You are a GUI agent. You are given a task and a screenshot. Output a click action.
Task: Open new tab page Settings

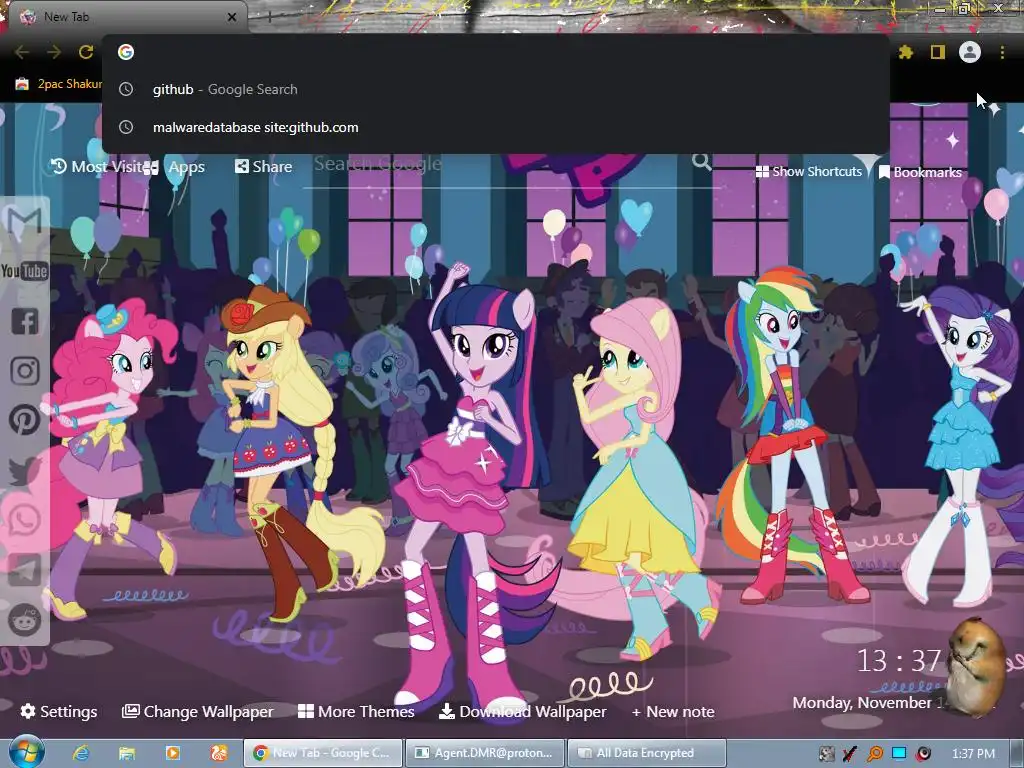click(x=59, y=711)
